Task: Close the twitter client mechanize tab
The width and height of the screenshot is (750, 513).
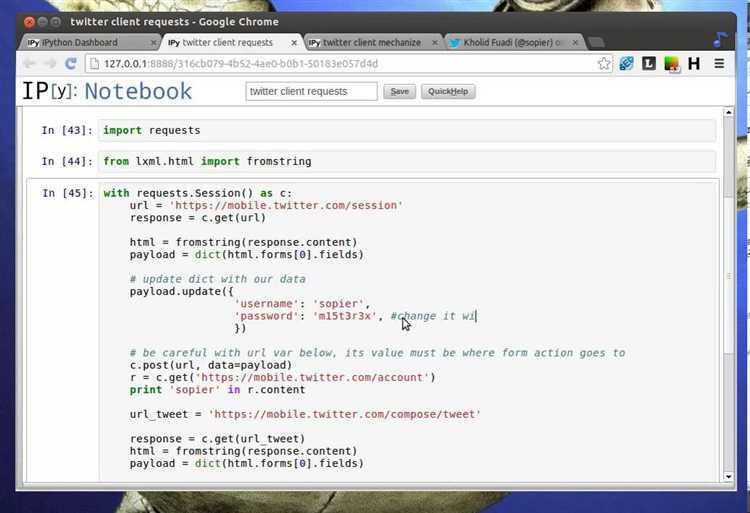Action: [x=434, y=43]
